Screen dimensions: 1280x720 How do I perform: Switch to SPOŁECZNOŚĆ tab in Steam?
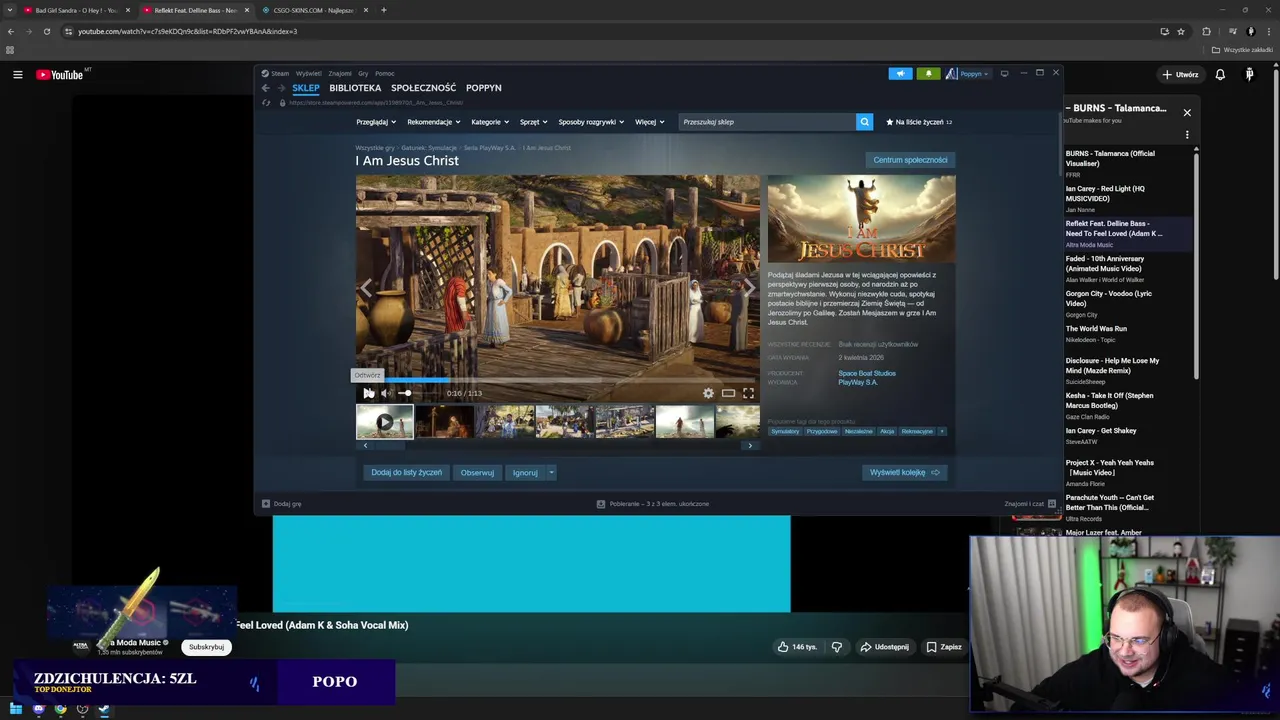(423, 88)
